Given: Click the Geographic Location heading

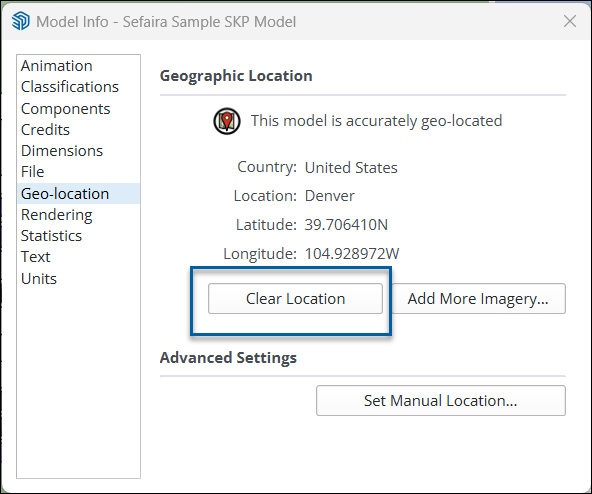Looking at the screenshot, I should [236, 76].
